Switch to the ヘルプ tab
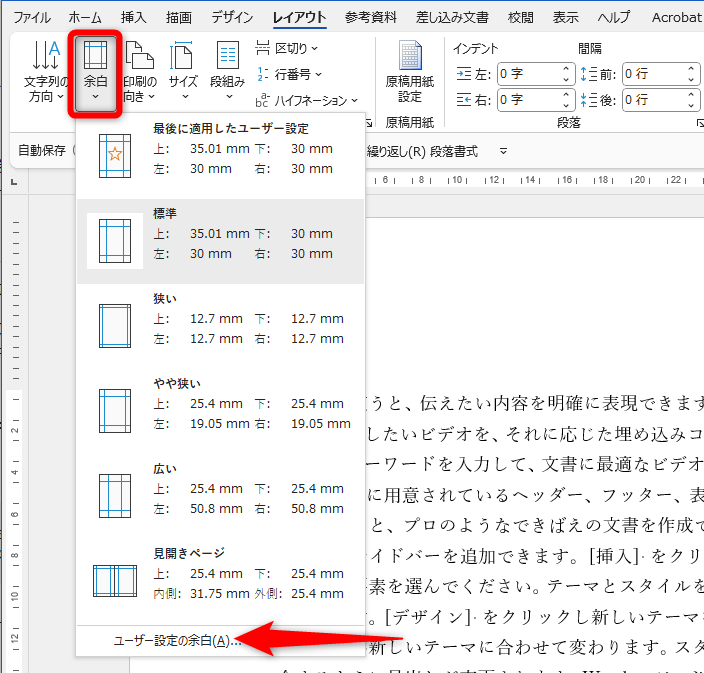This screenshot has height=673, width=704. pos(614,18)
